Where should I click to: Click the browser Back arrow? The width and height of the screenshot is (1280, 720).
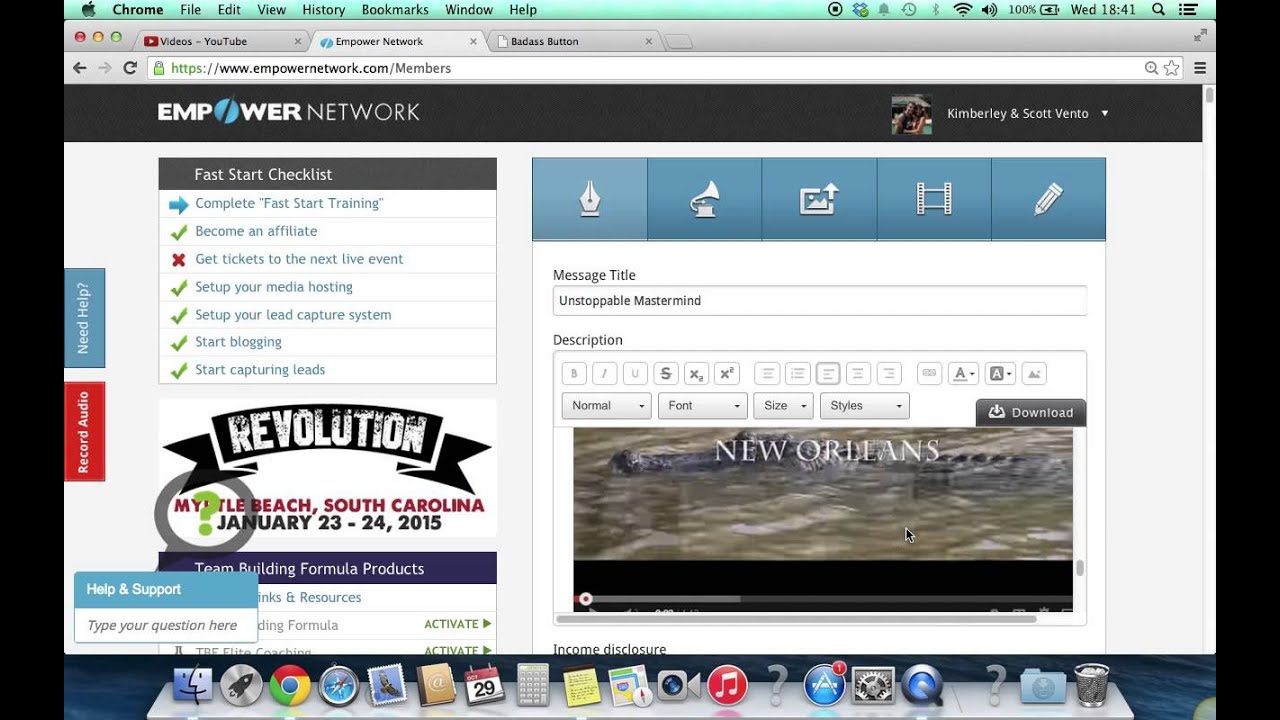click(80, 68)
